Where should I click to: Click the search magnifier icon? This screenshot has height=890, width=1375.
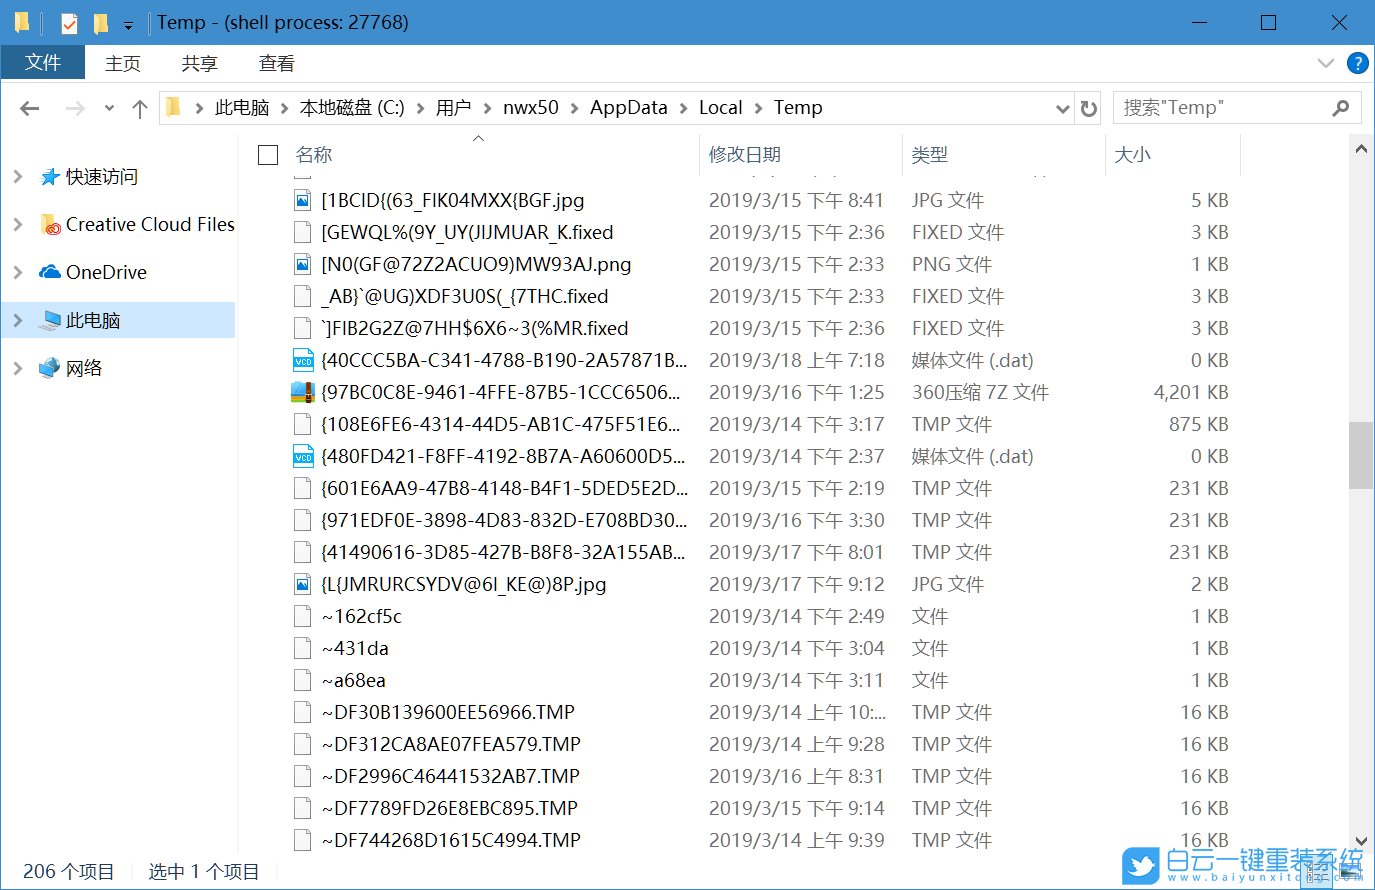pos(1340,107)
